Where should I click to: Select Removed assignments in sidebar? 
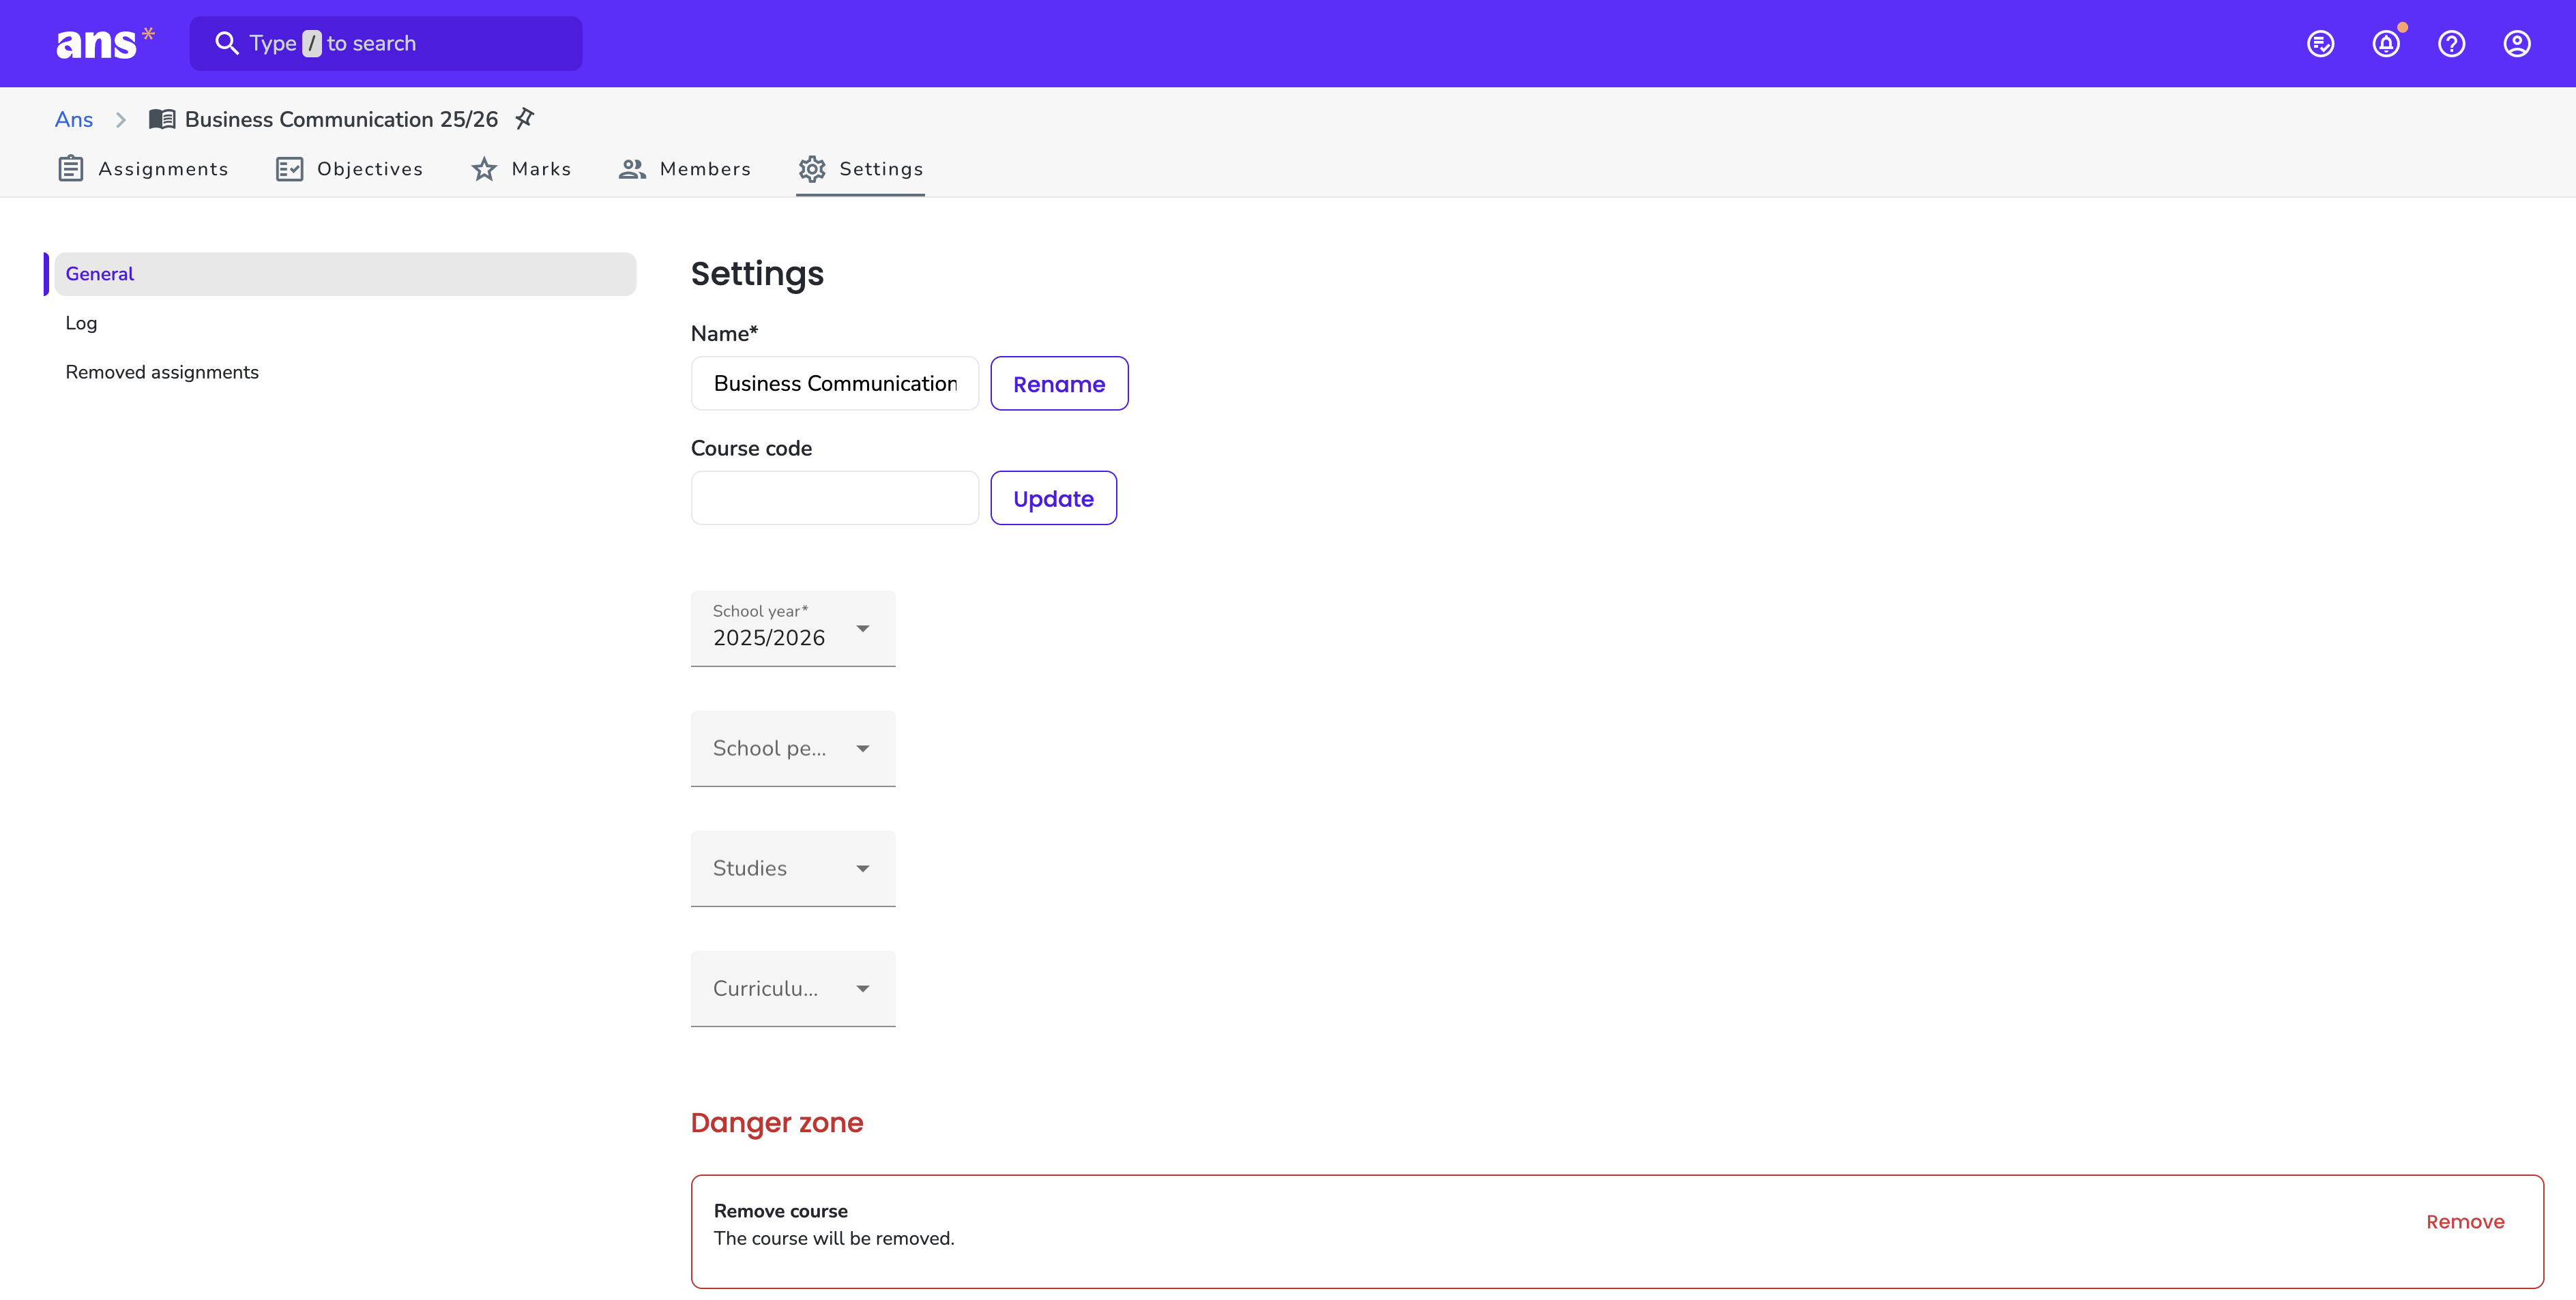[162, 372]
